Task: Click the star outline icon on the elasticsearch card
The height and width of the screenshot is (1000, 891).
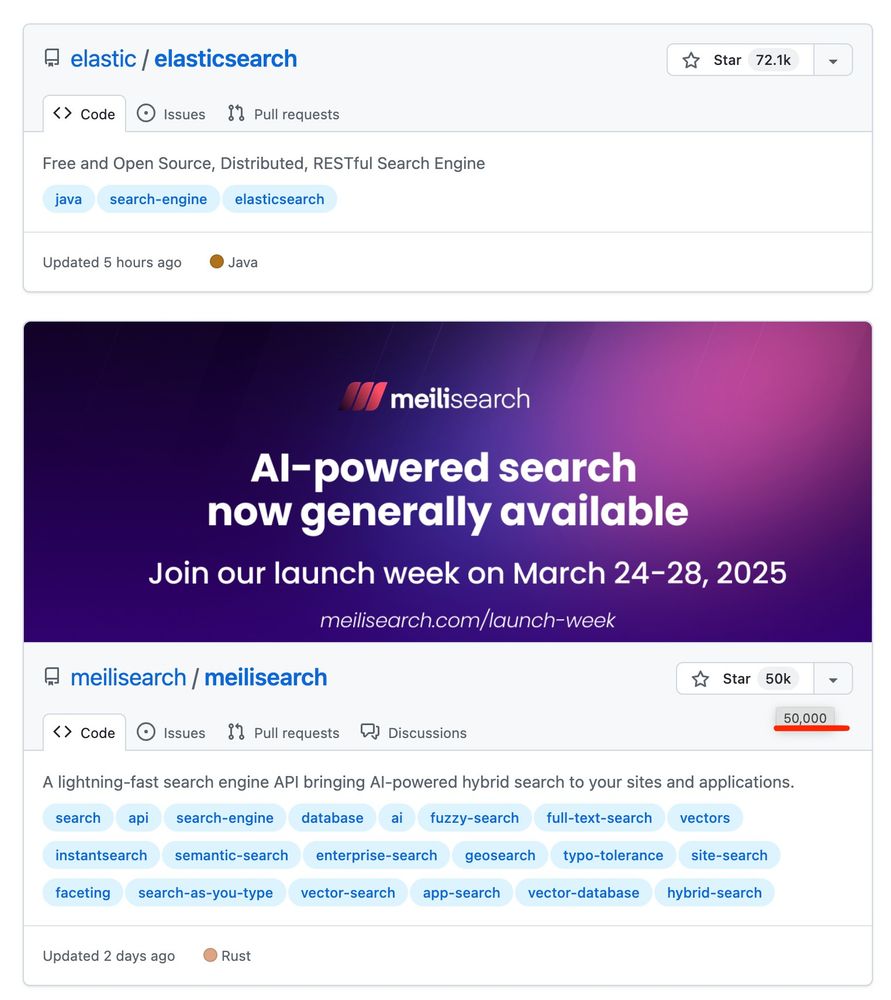Action: click(x=691, y=60)
